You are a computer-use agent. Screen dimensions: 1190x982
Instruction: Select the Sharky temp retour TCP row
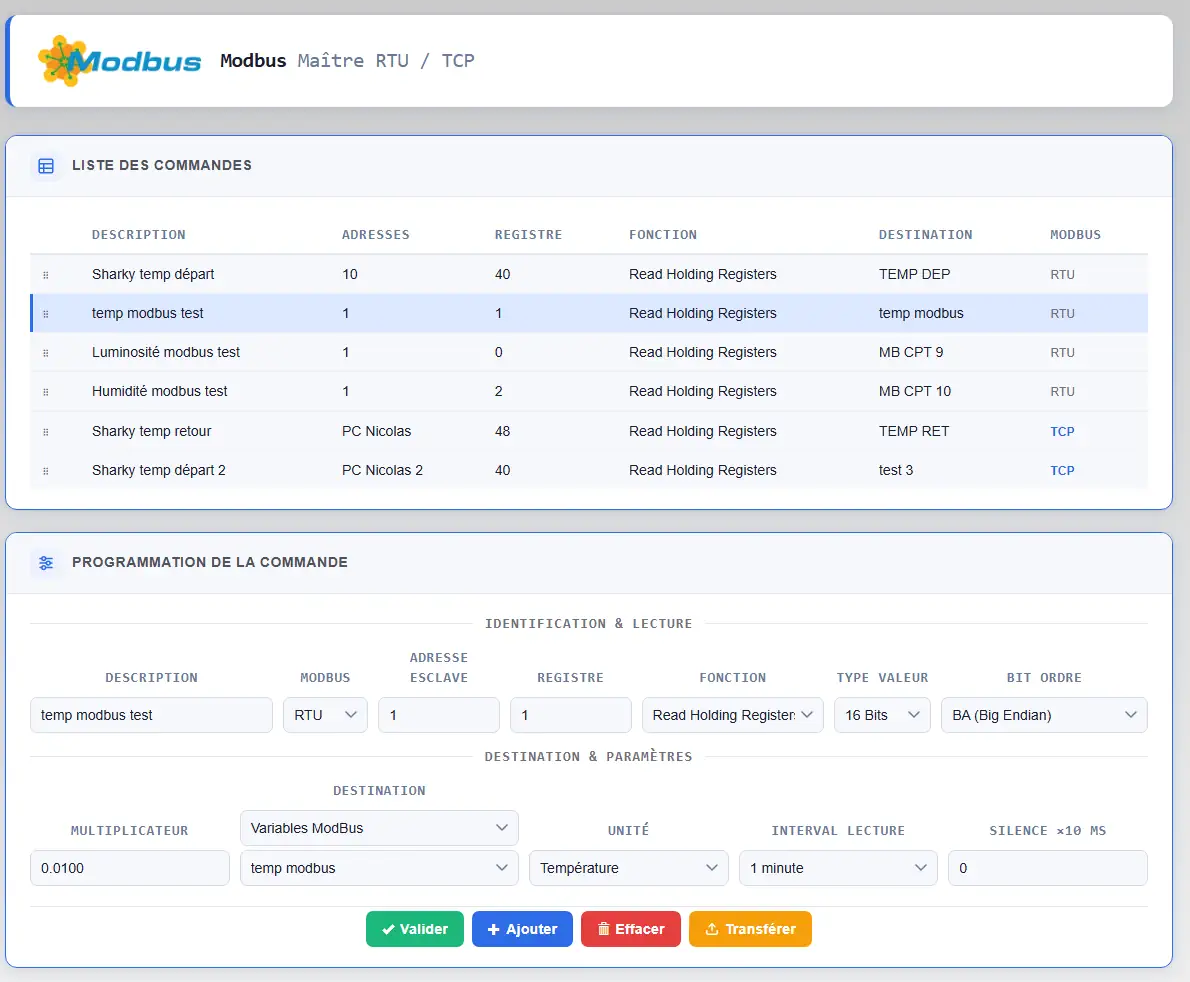(x=589, y=431)
